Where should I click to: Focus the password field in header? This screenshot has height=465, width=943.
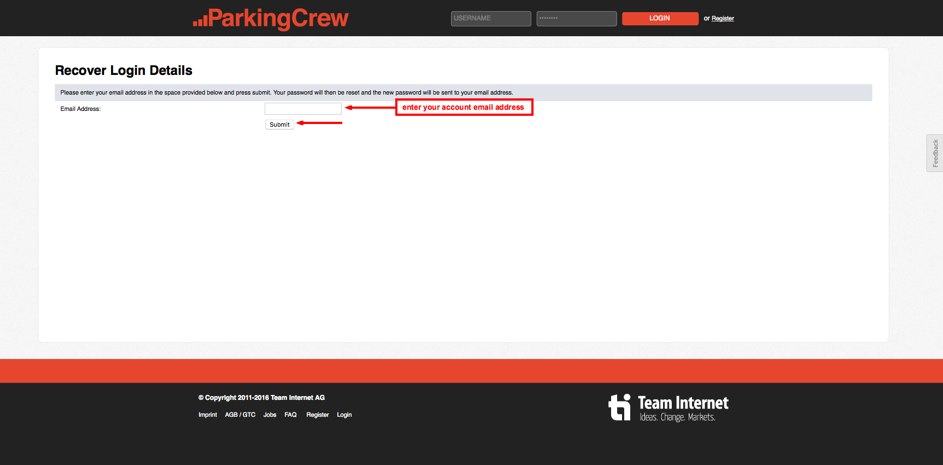tap(576, 18)
